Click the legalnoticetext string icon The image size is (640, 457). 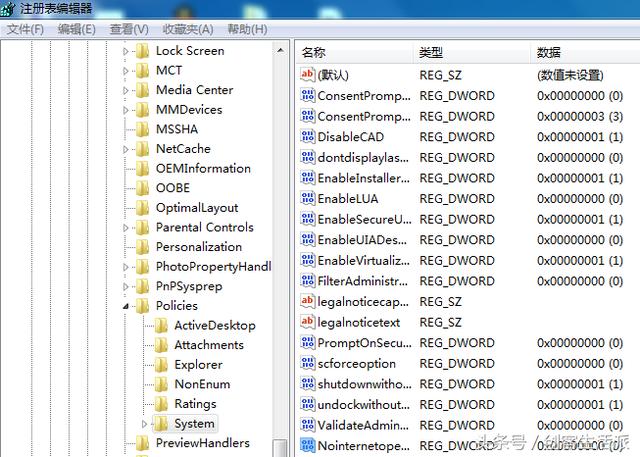pyautogui.click(x=307, y=322)
